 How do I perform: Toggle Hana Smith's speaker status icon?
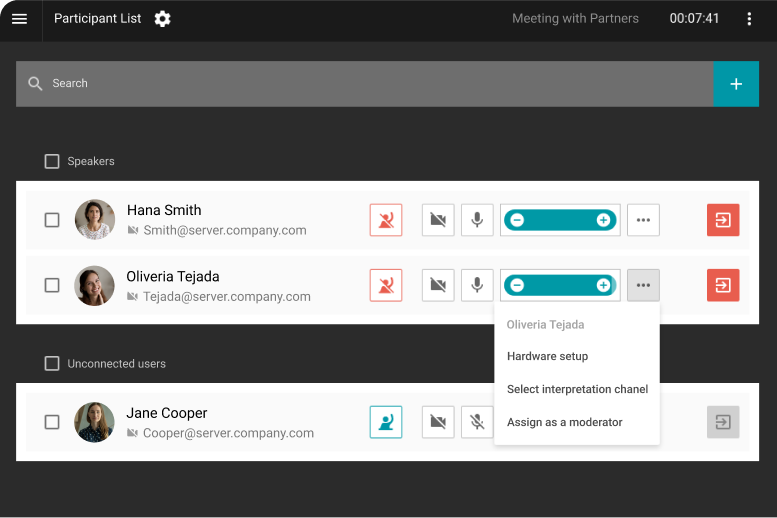(x=386, y=220)
